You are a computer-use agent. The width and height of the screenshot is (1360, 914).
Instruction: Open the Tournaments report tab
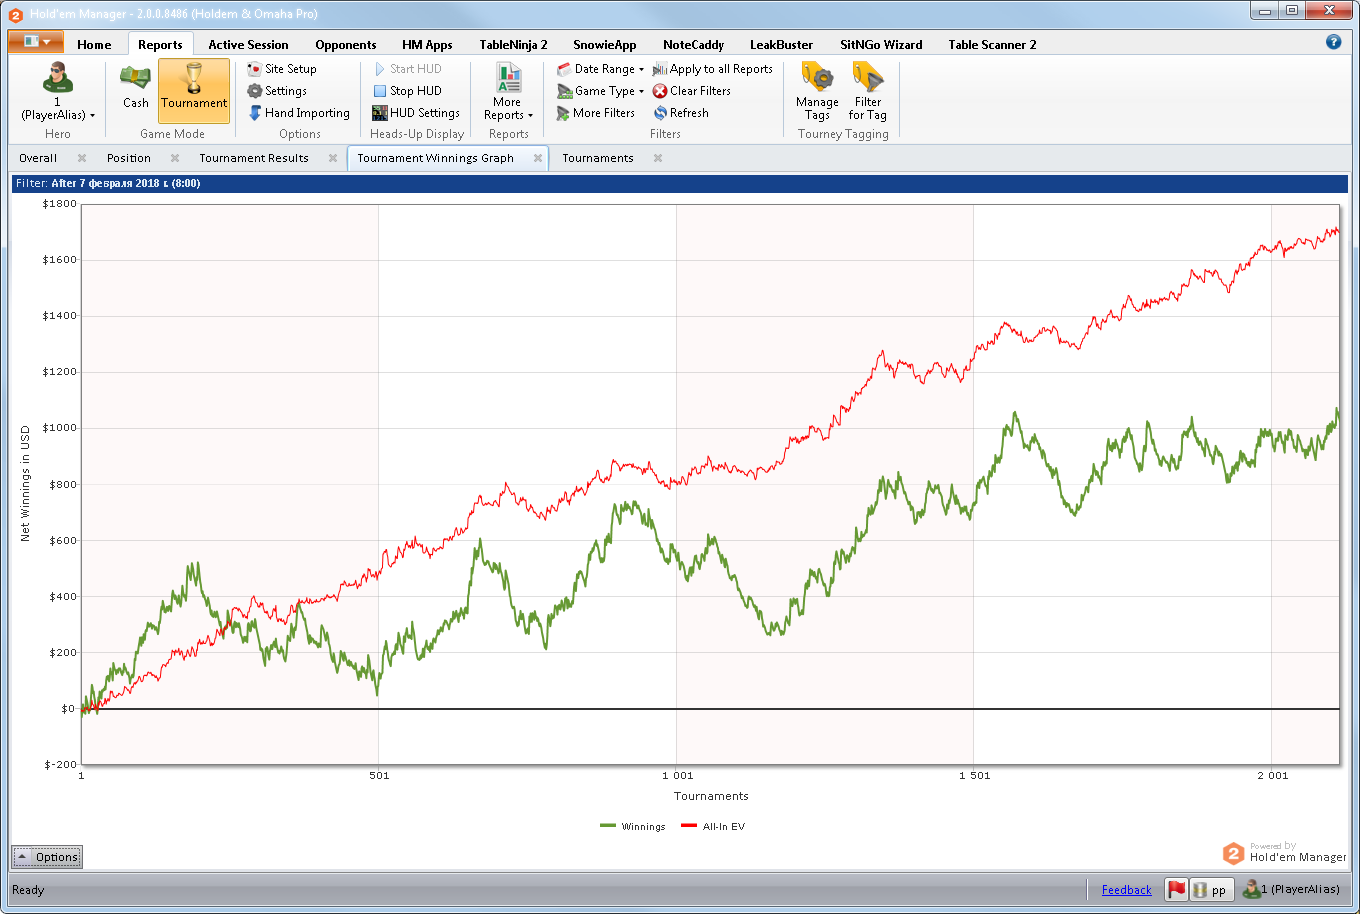598,158
